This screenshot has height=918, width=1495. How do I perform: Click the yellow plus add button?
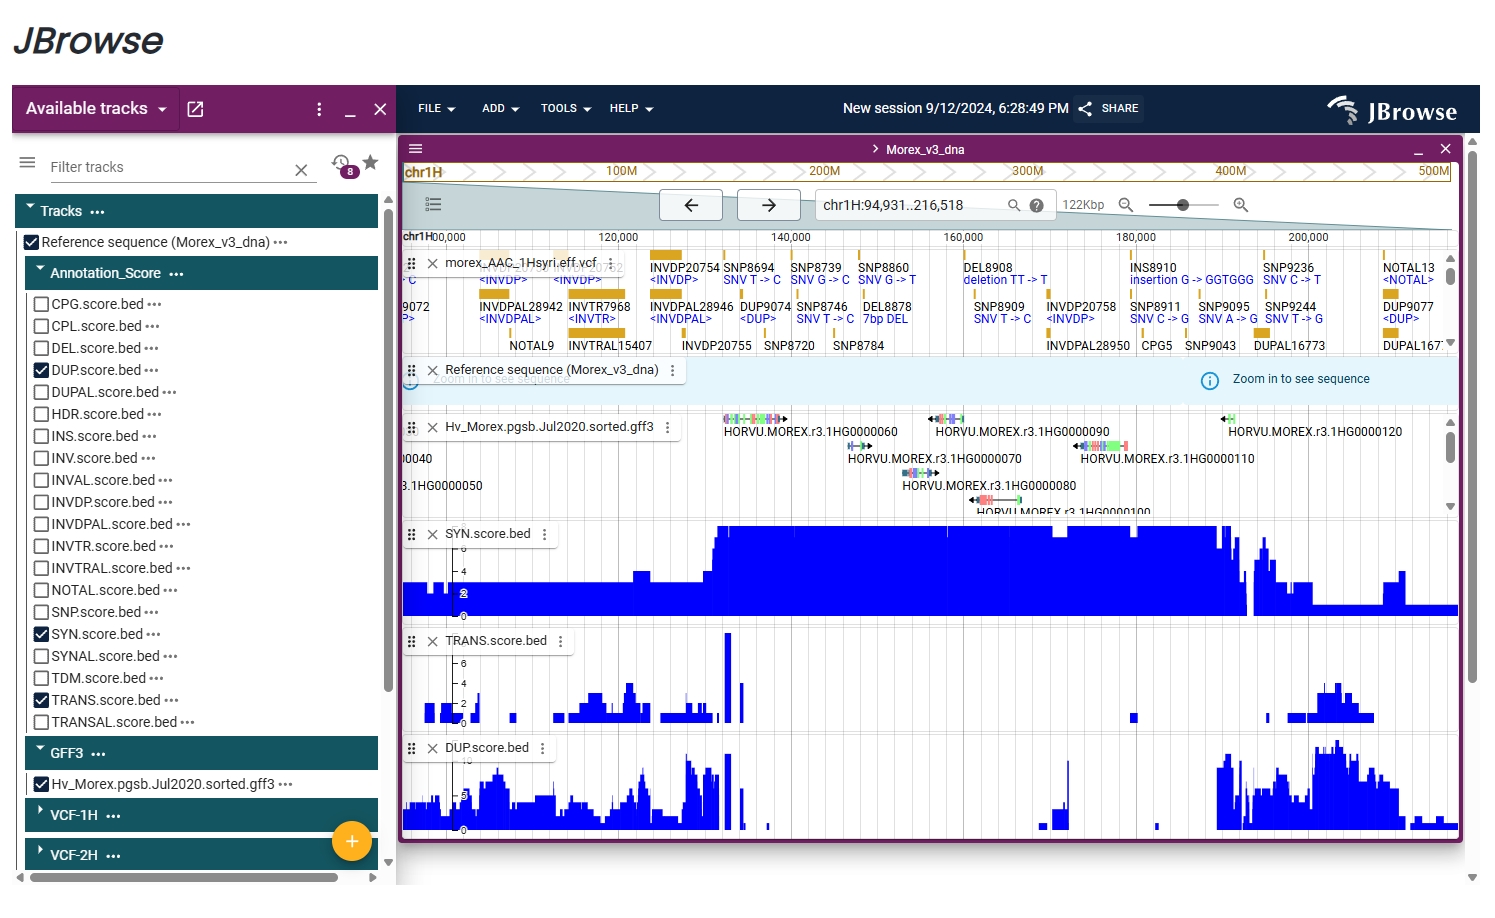coord(351,842)
